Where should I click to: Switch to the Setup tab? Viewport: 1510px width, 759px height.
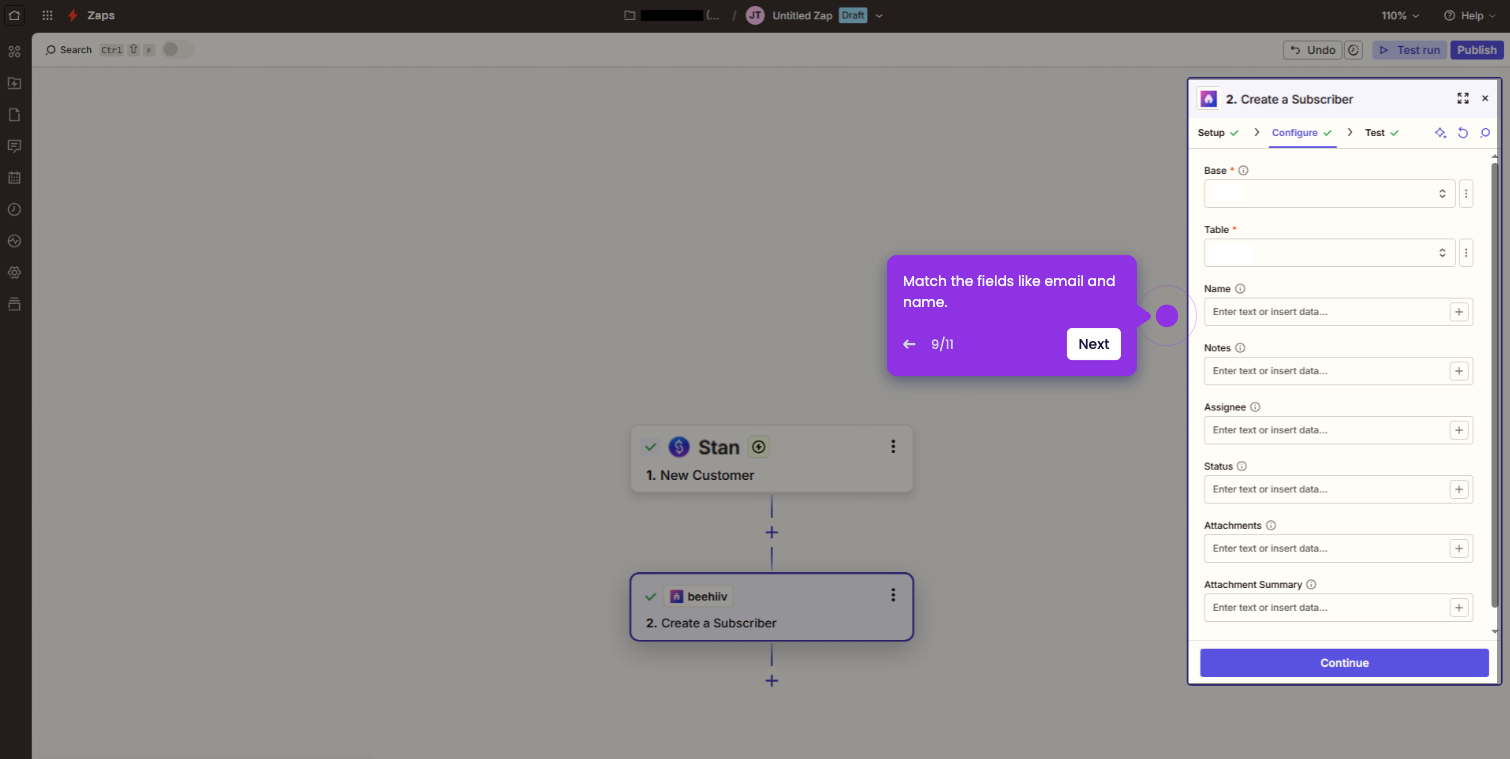click(1218, 132)
